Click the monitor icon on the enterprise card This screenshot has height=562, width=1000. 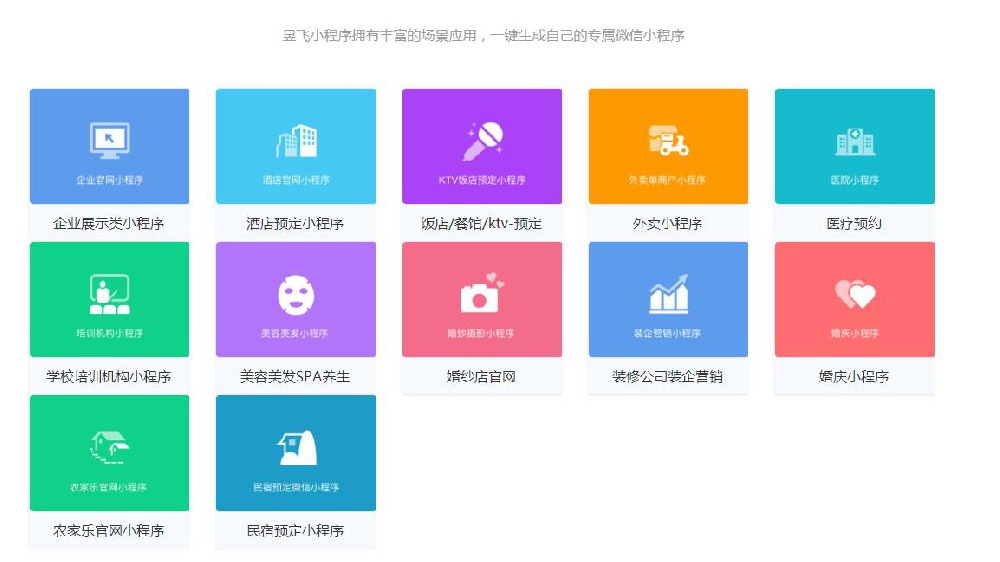109,141
